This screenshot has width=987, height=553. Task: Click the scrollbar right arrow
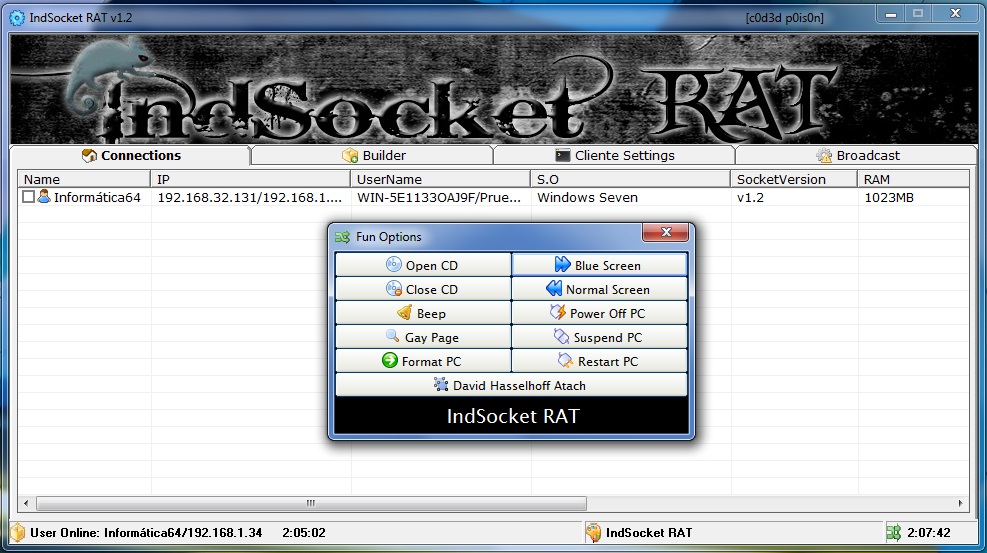coord(960,503)
